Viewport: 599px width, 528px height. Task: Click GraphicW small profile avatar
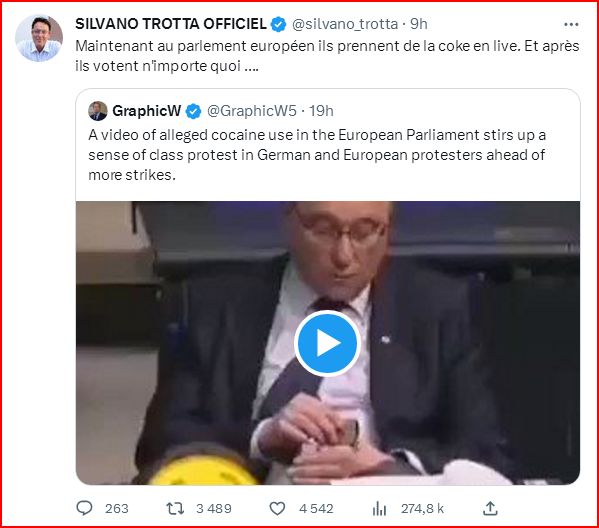(98, 111)
